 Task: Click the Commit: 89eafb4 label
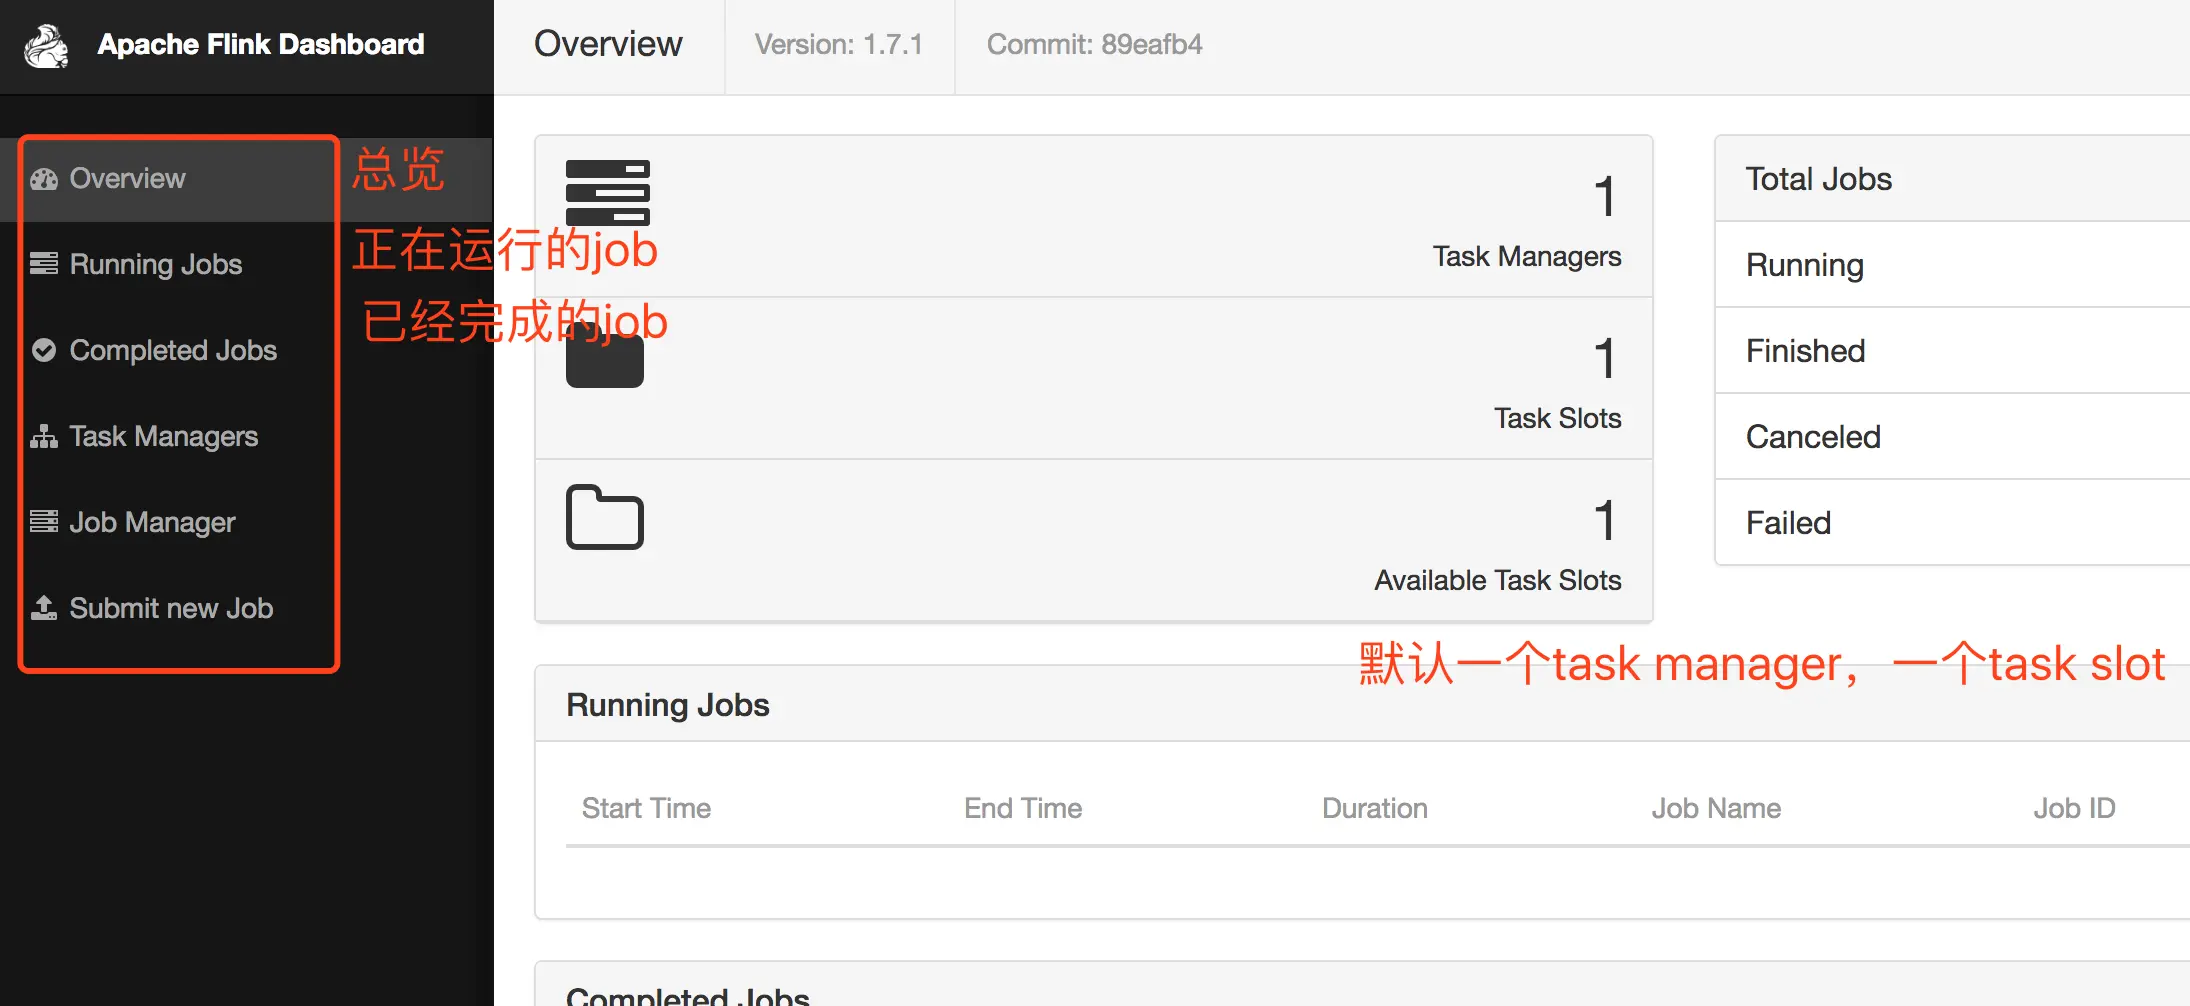click(x=1095, y=45)
